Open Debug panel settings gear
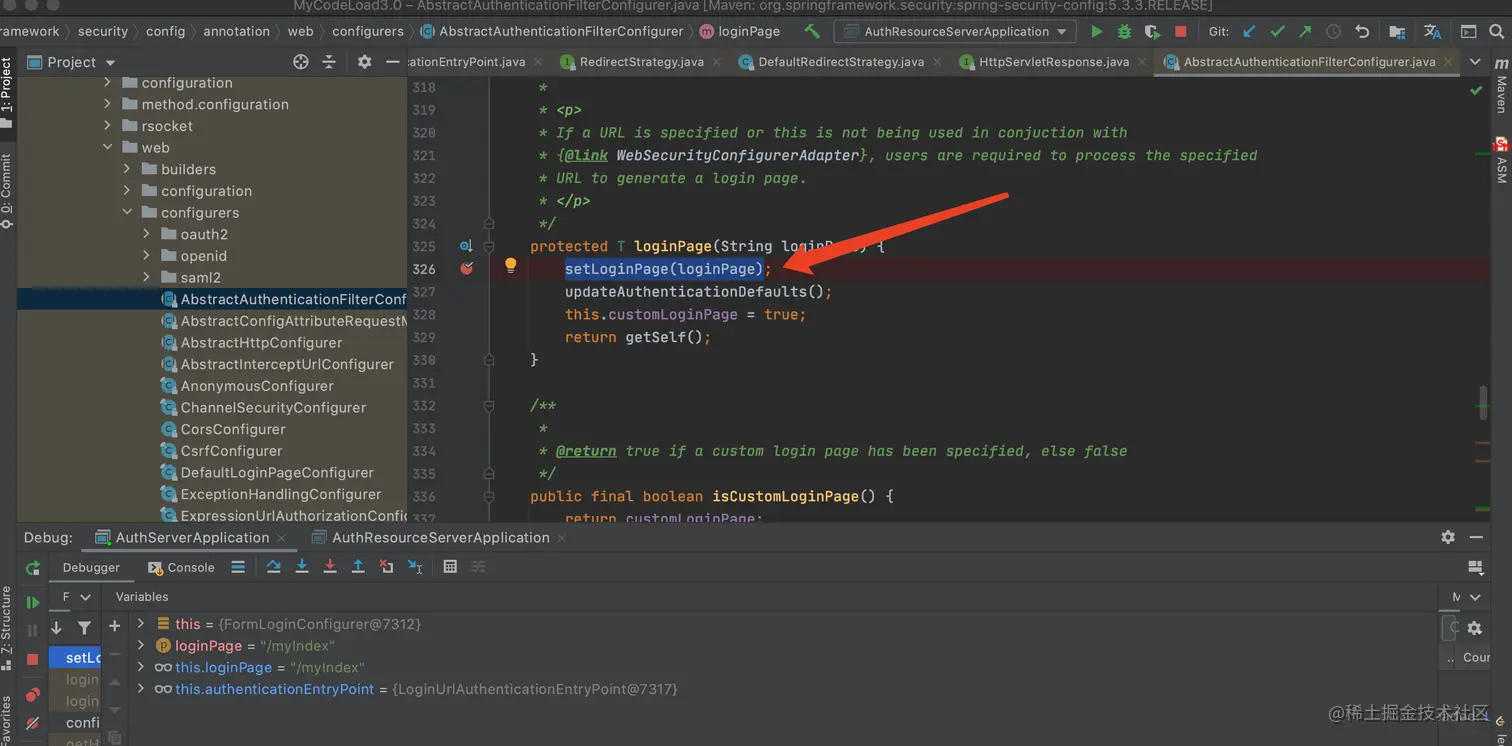Image resolution: width=1512 pixels, height=746 pixels. point(1448,537)
